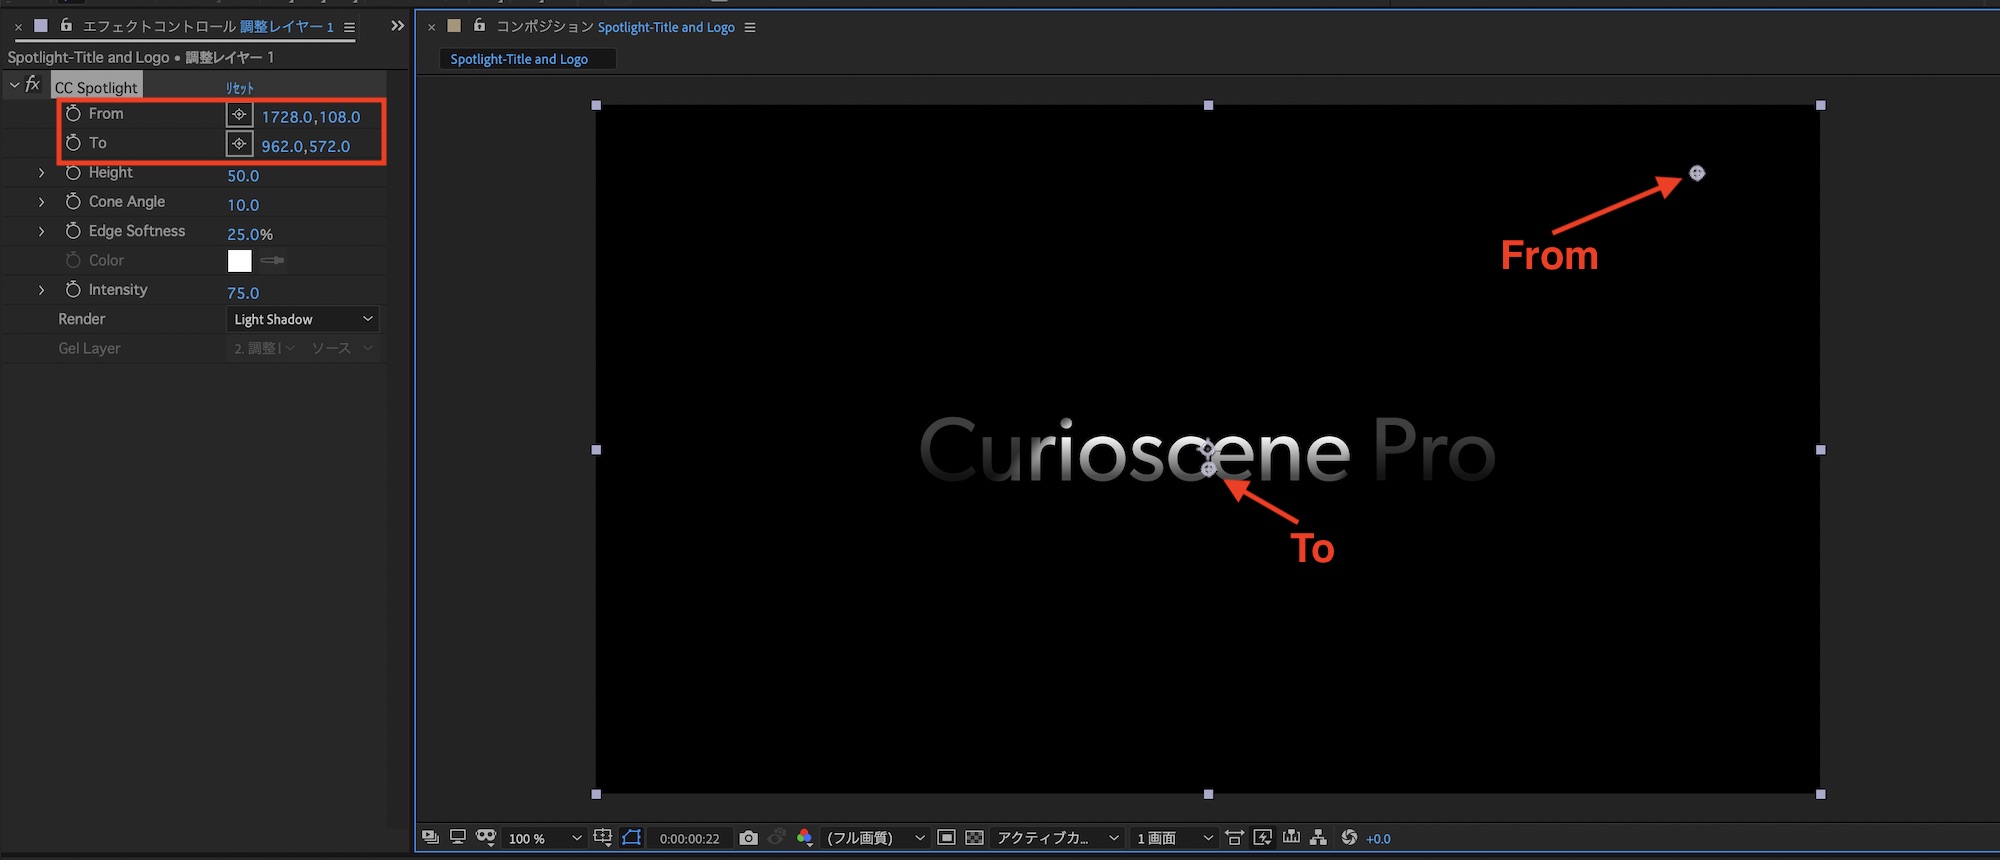The height and width of the screenshot is (860, 2000).
Task: Close the Effect Controls panel tab
Action: (18, 27)
